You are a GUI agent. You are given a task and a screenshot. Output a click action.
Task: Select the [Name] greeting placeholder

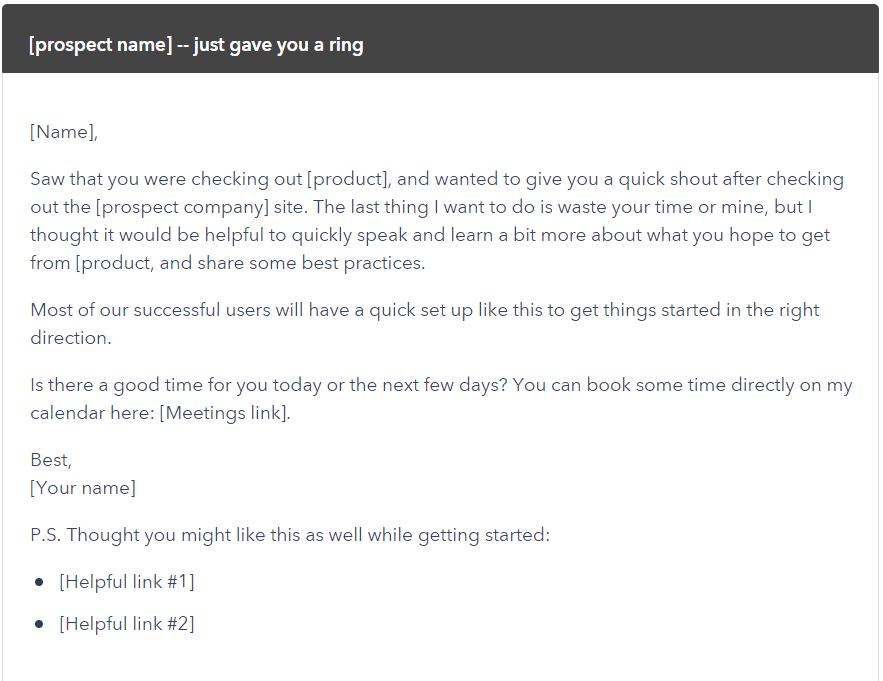[x=64, y=132]
